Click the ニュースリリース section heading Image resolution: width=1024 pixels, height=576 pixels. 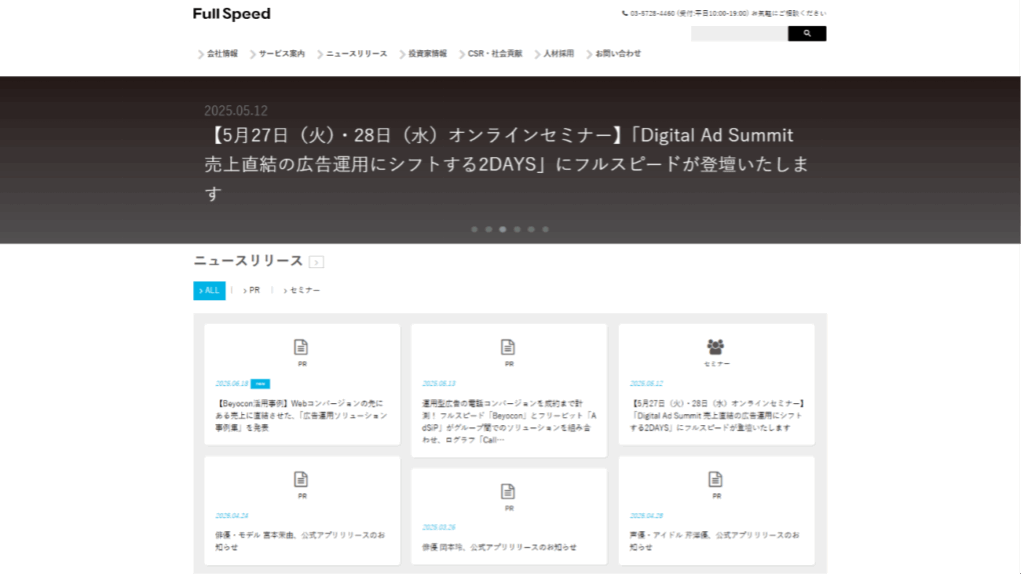(x=248, y=261)
